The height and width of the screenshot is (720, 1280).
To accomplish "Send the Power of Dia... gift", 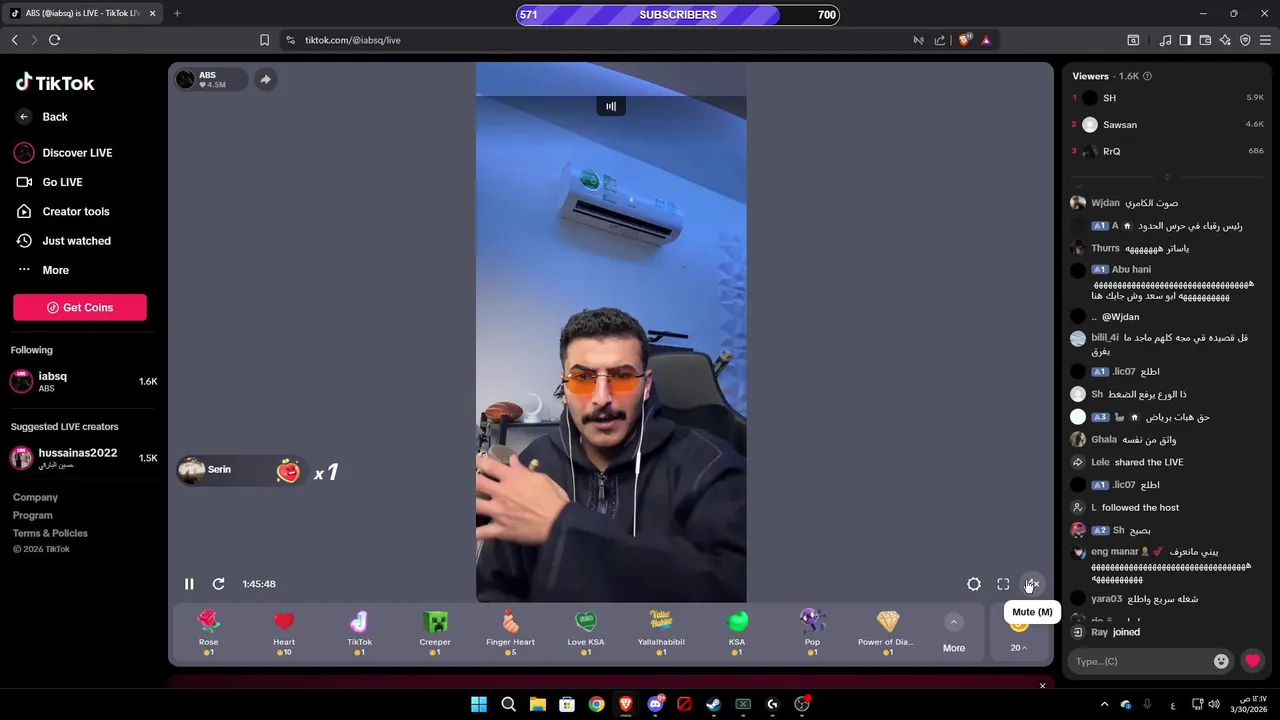I will pyautogui.click(x=888, y=633).
